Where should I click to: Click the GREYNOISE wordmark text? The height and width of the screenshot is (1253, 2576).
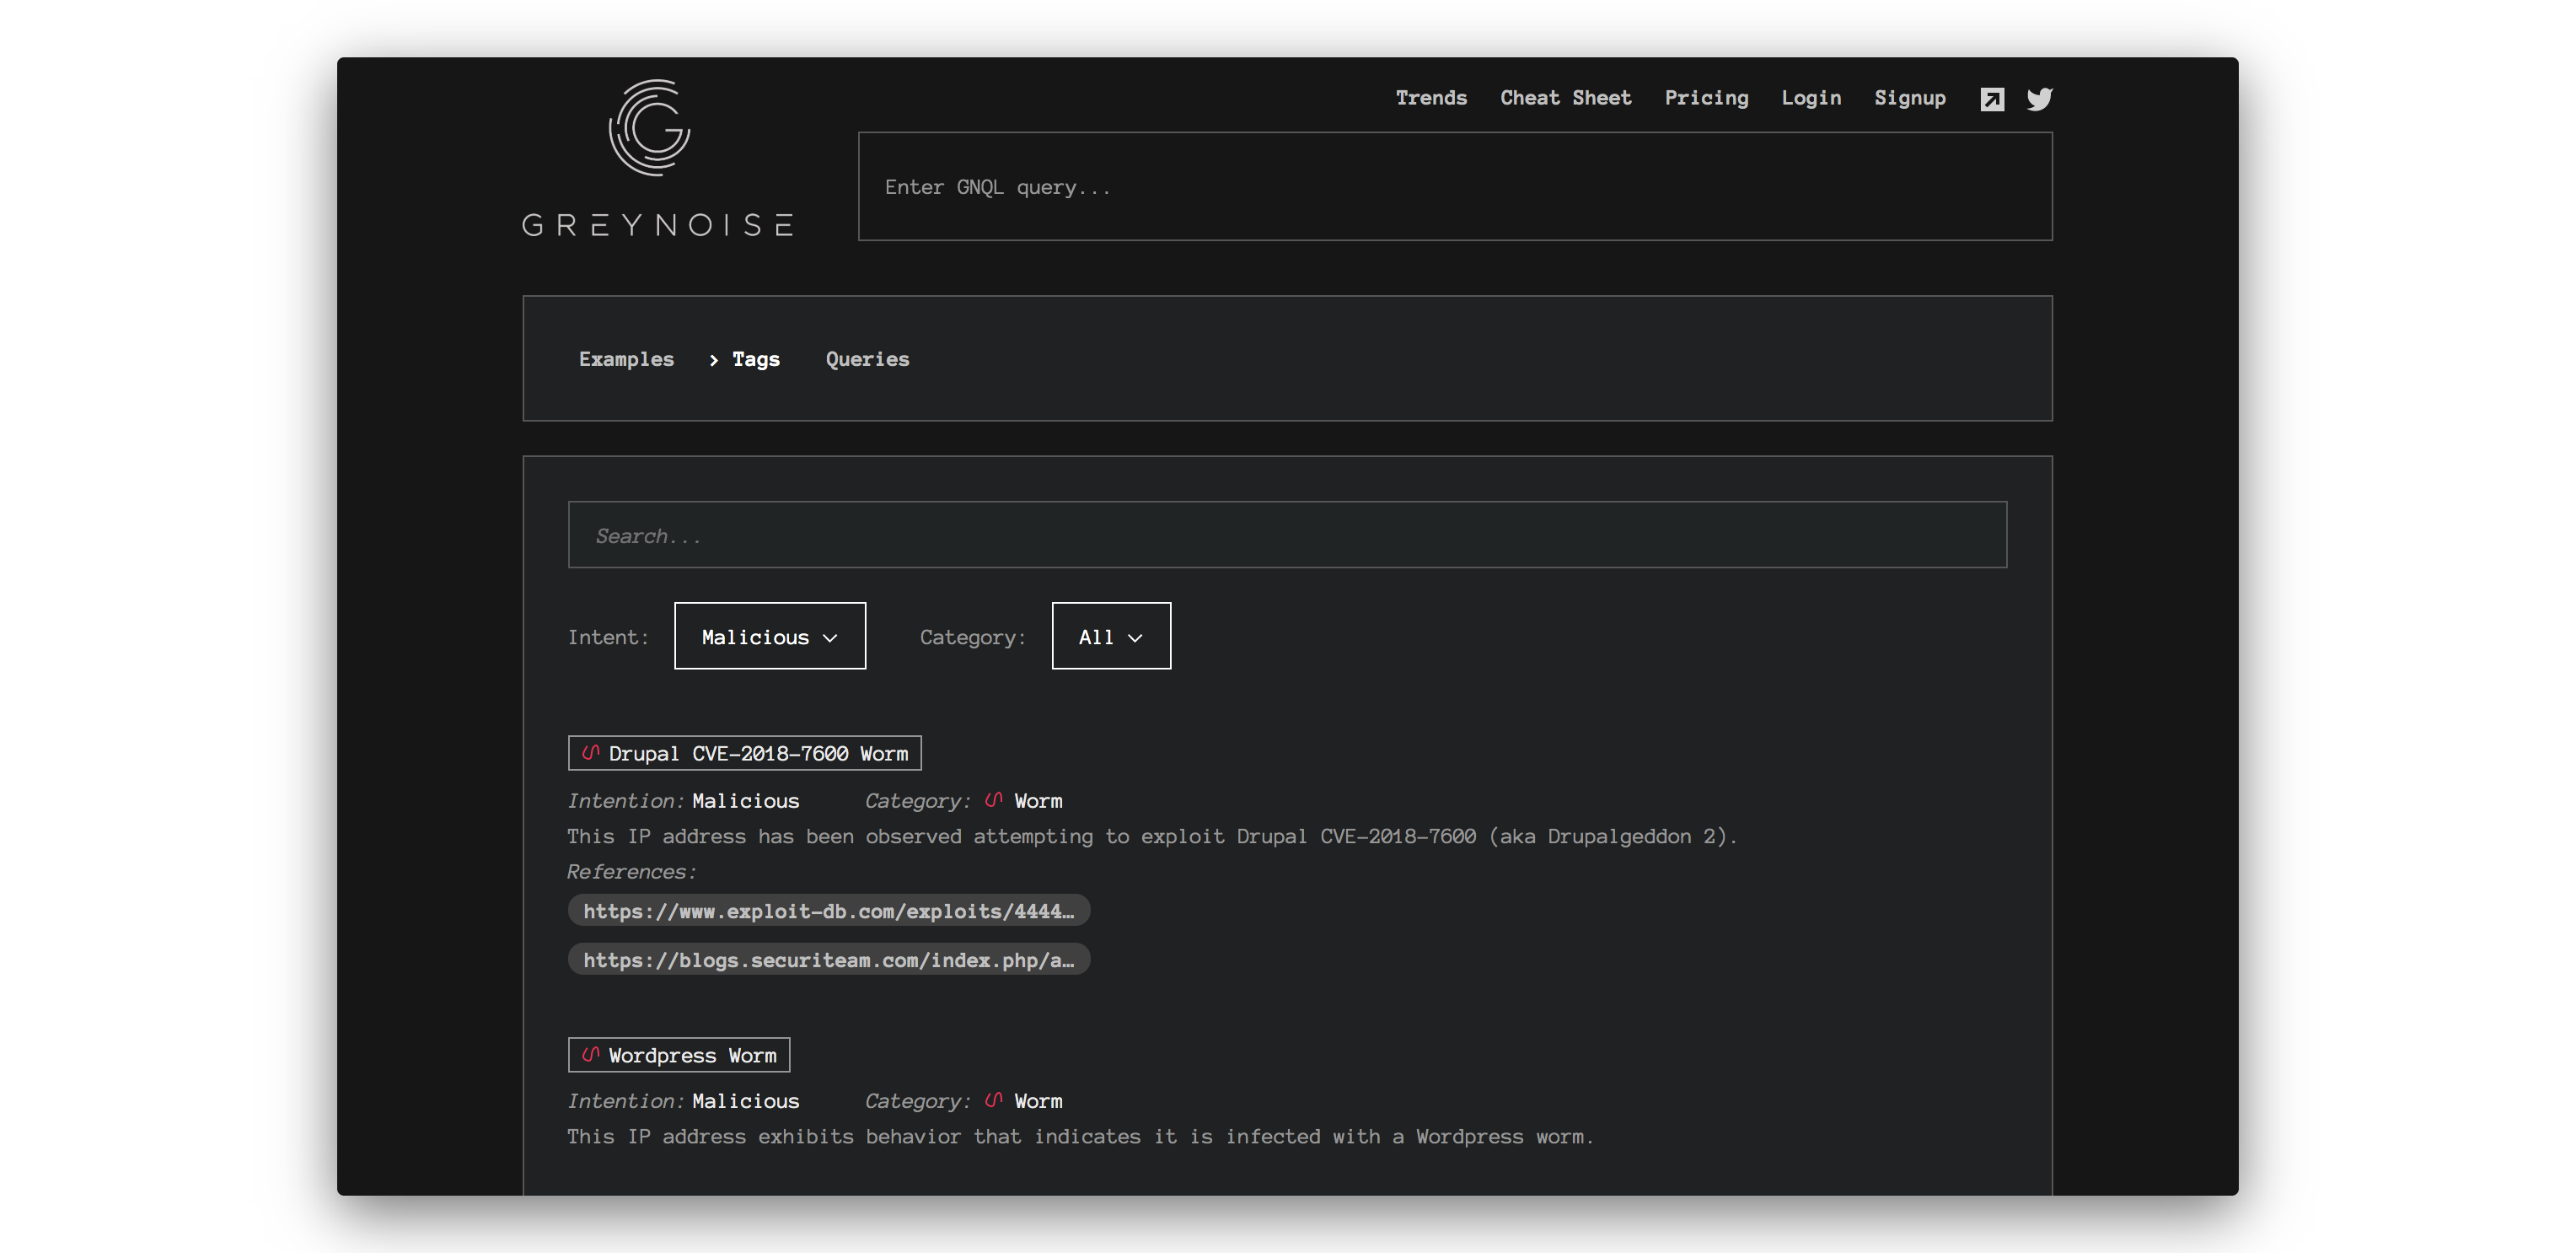tap(658, 225)
